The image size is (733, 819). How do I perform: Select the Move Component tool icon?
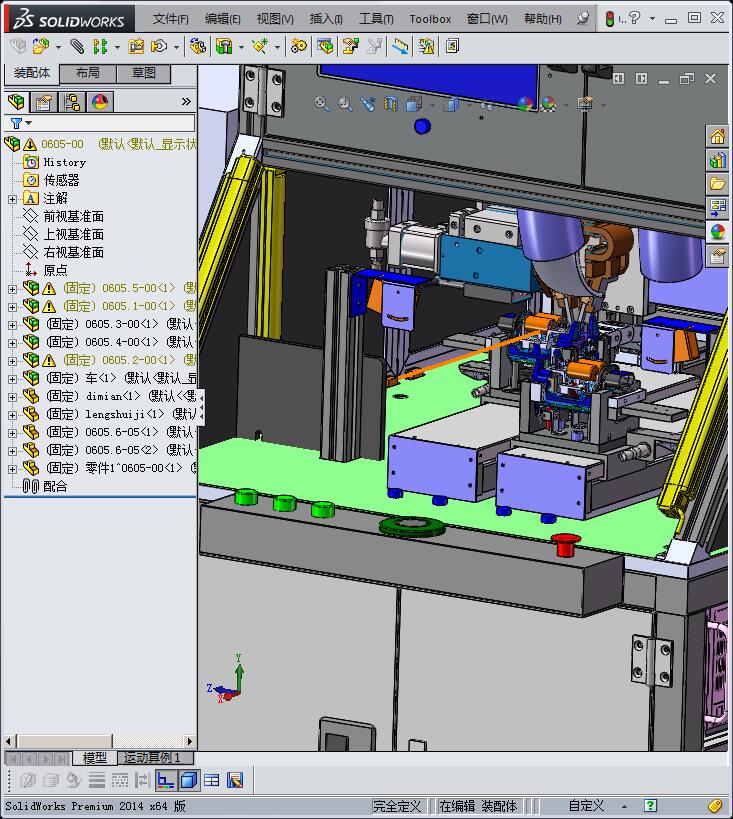tap(159, 46)
